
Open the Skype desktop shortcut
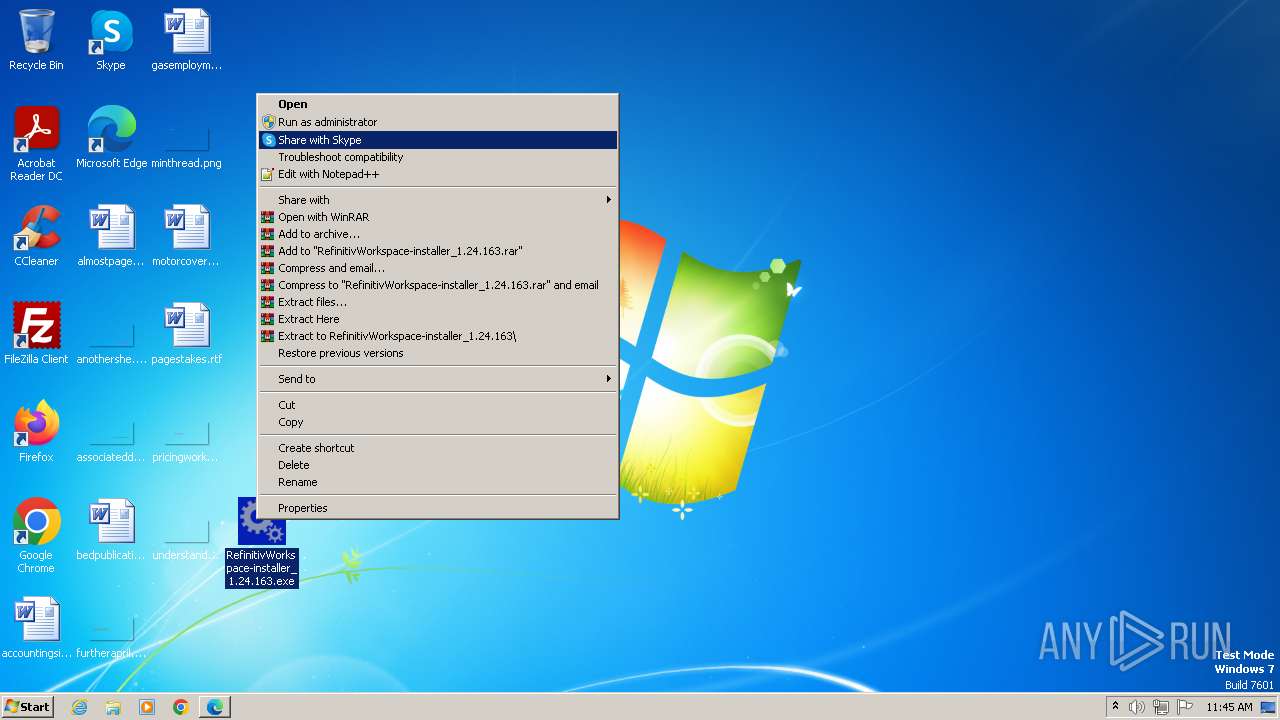[111, 40]
